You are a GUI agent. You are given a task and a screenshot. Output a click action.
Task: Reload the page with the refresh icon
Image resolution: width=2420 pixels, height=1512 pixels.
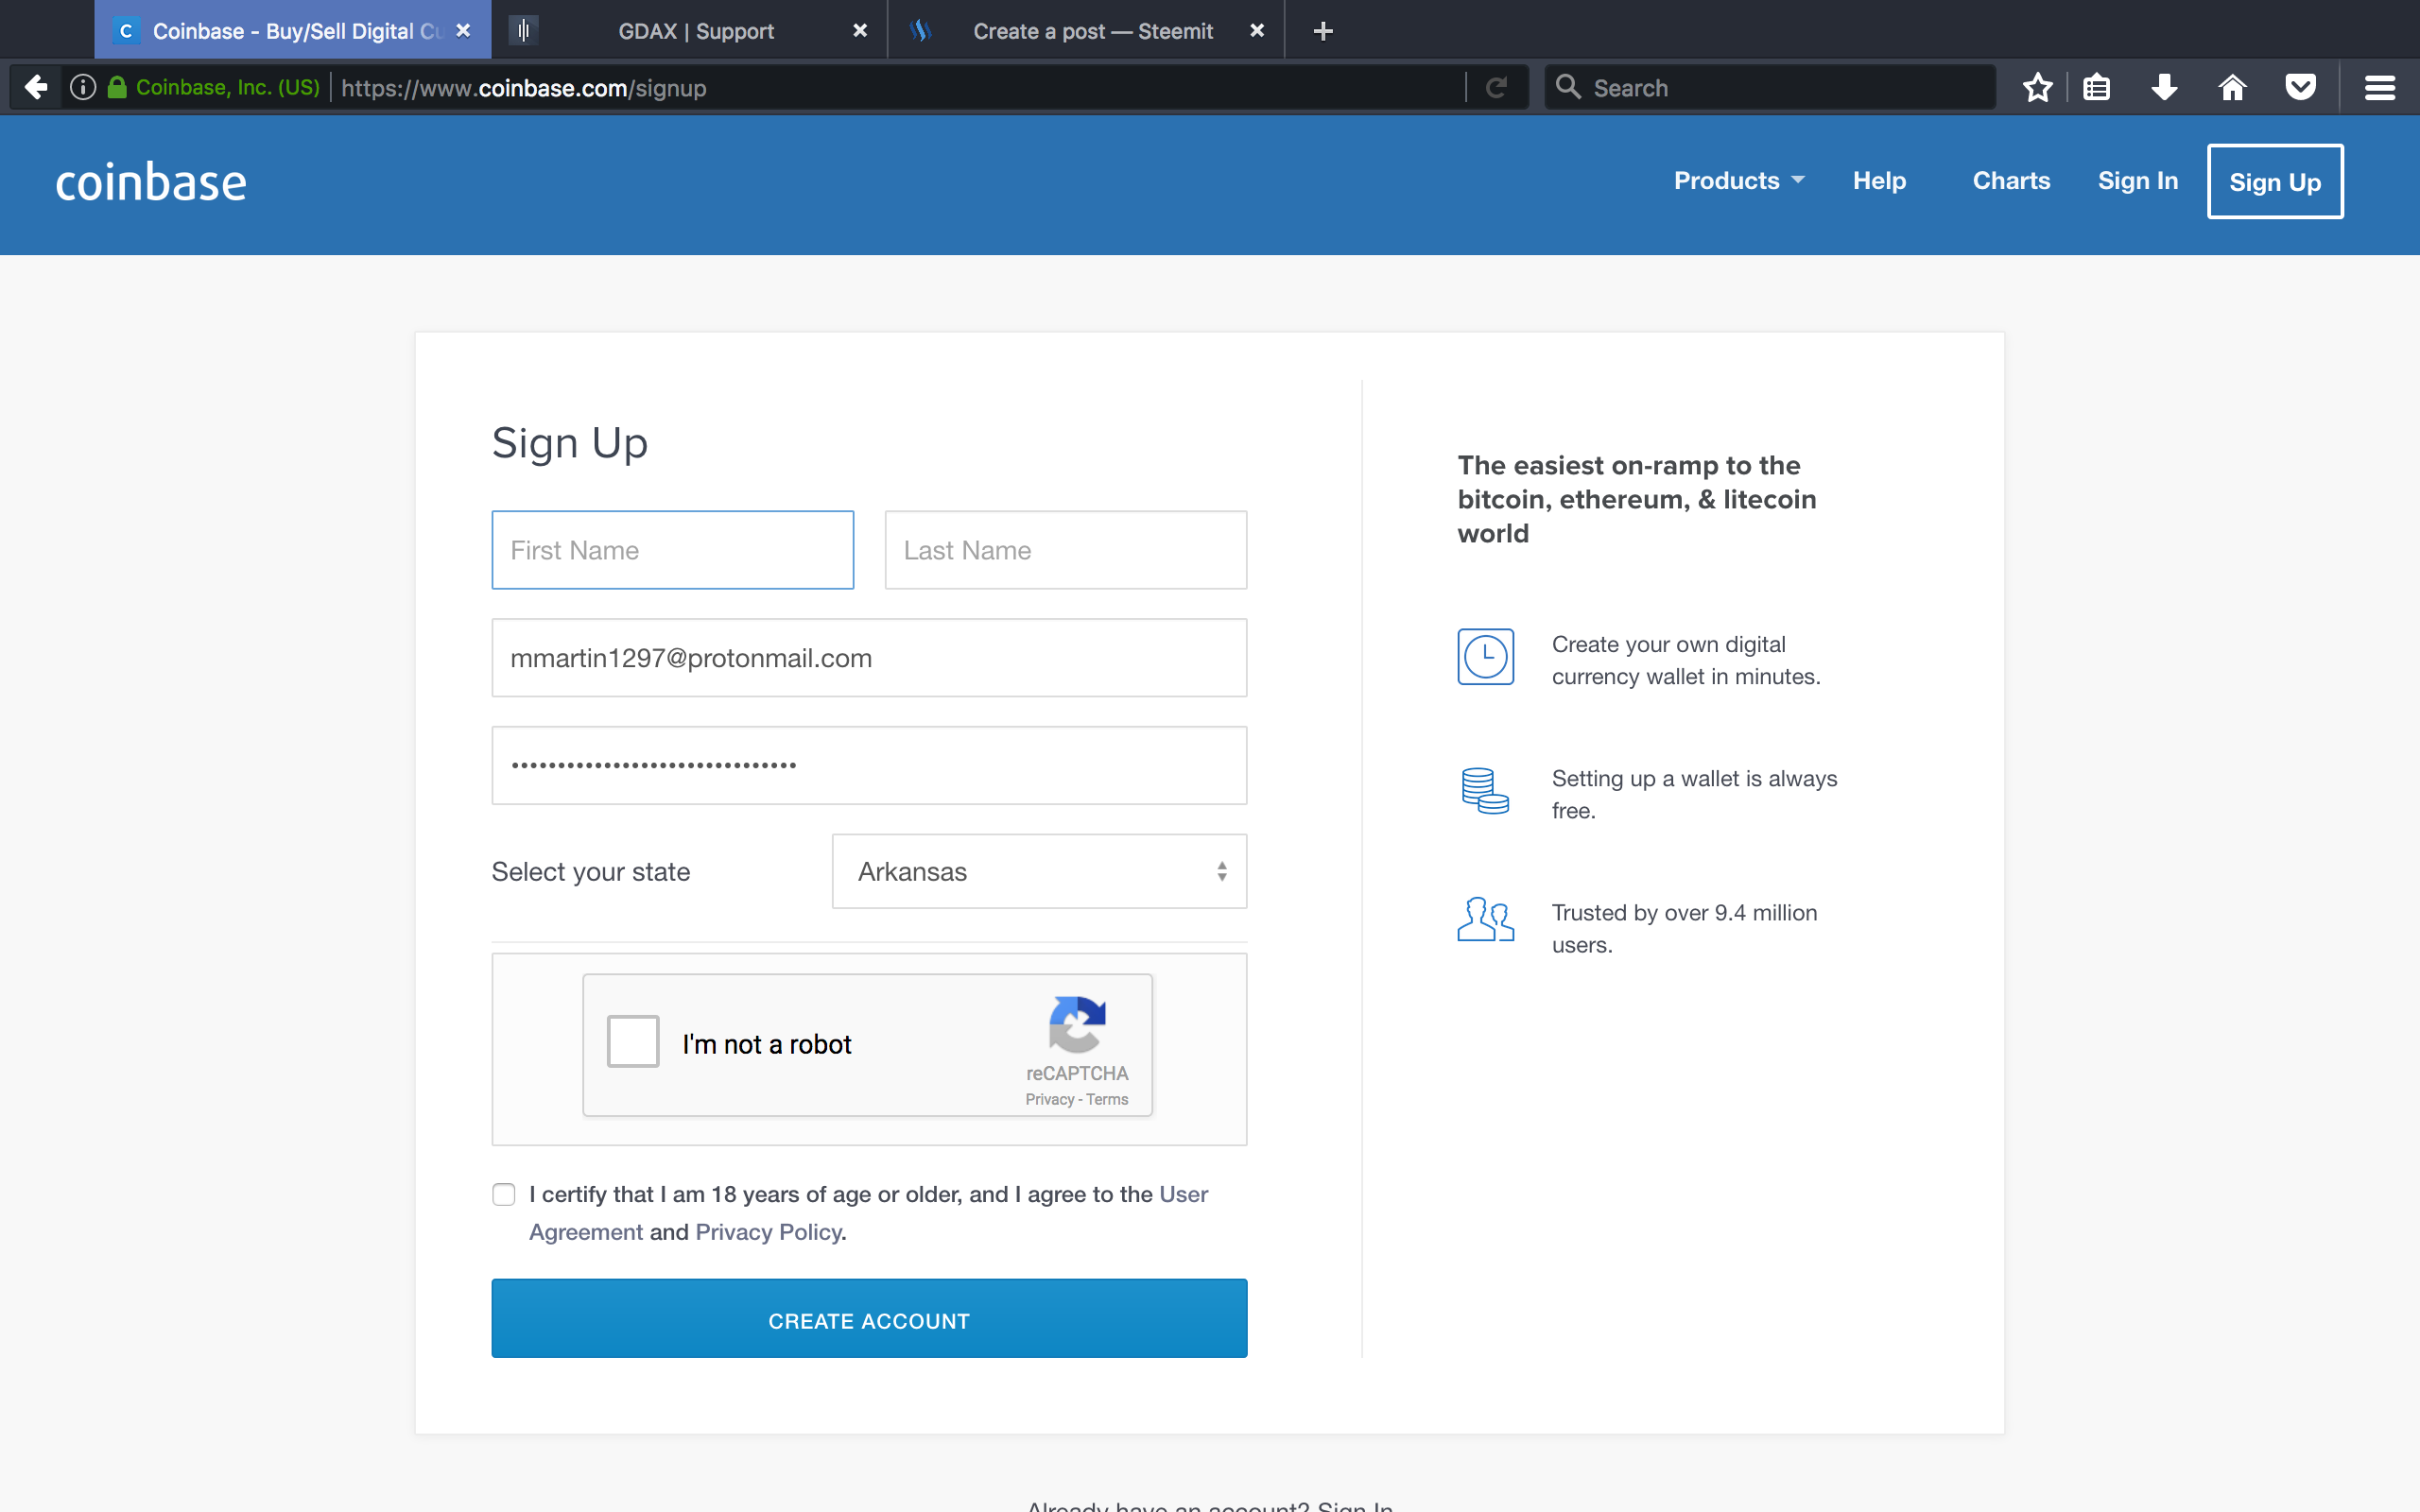(1496, 88)
